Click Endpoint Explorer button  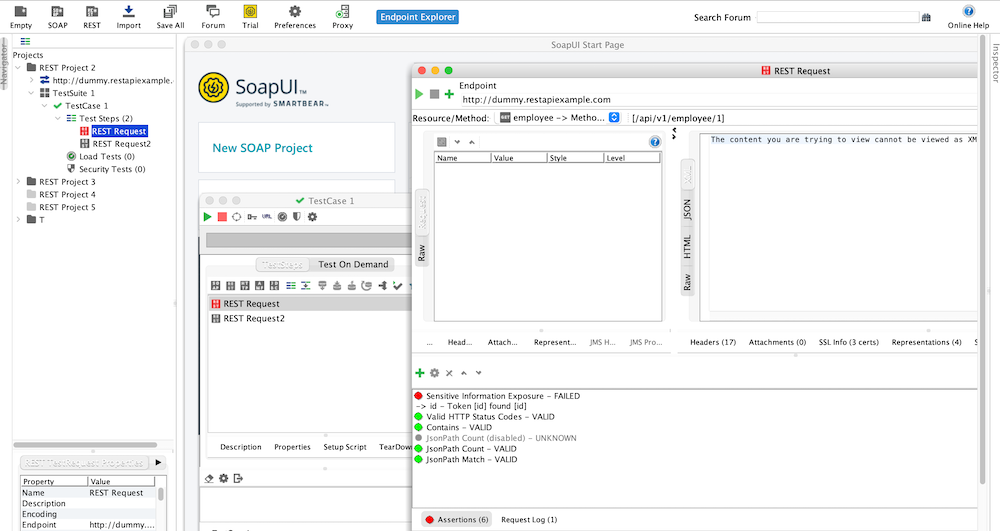click(418, 17)
